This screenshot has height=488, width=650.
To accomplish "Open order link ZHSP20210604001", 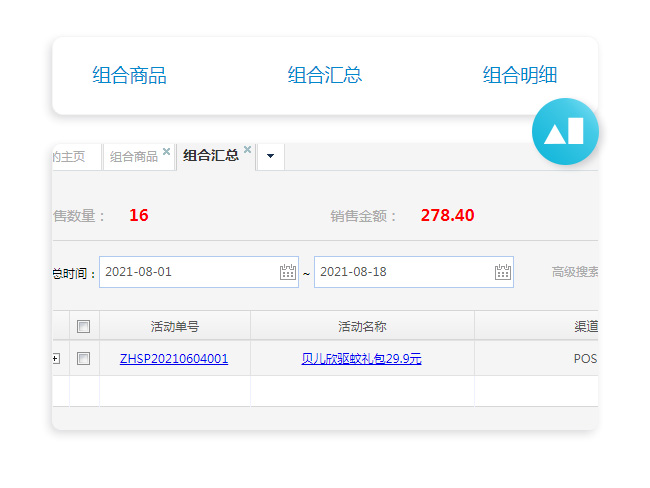I will pyautogui.click(x=174, y=358).
